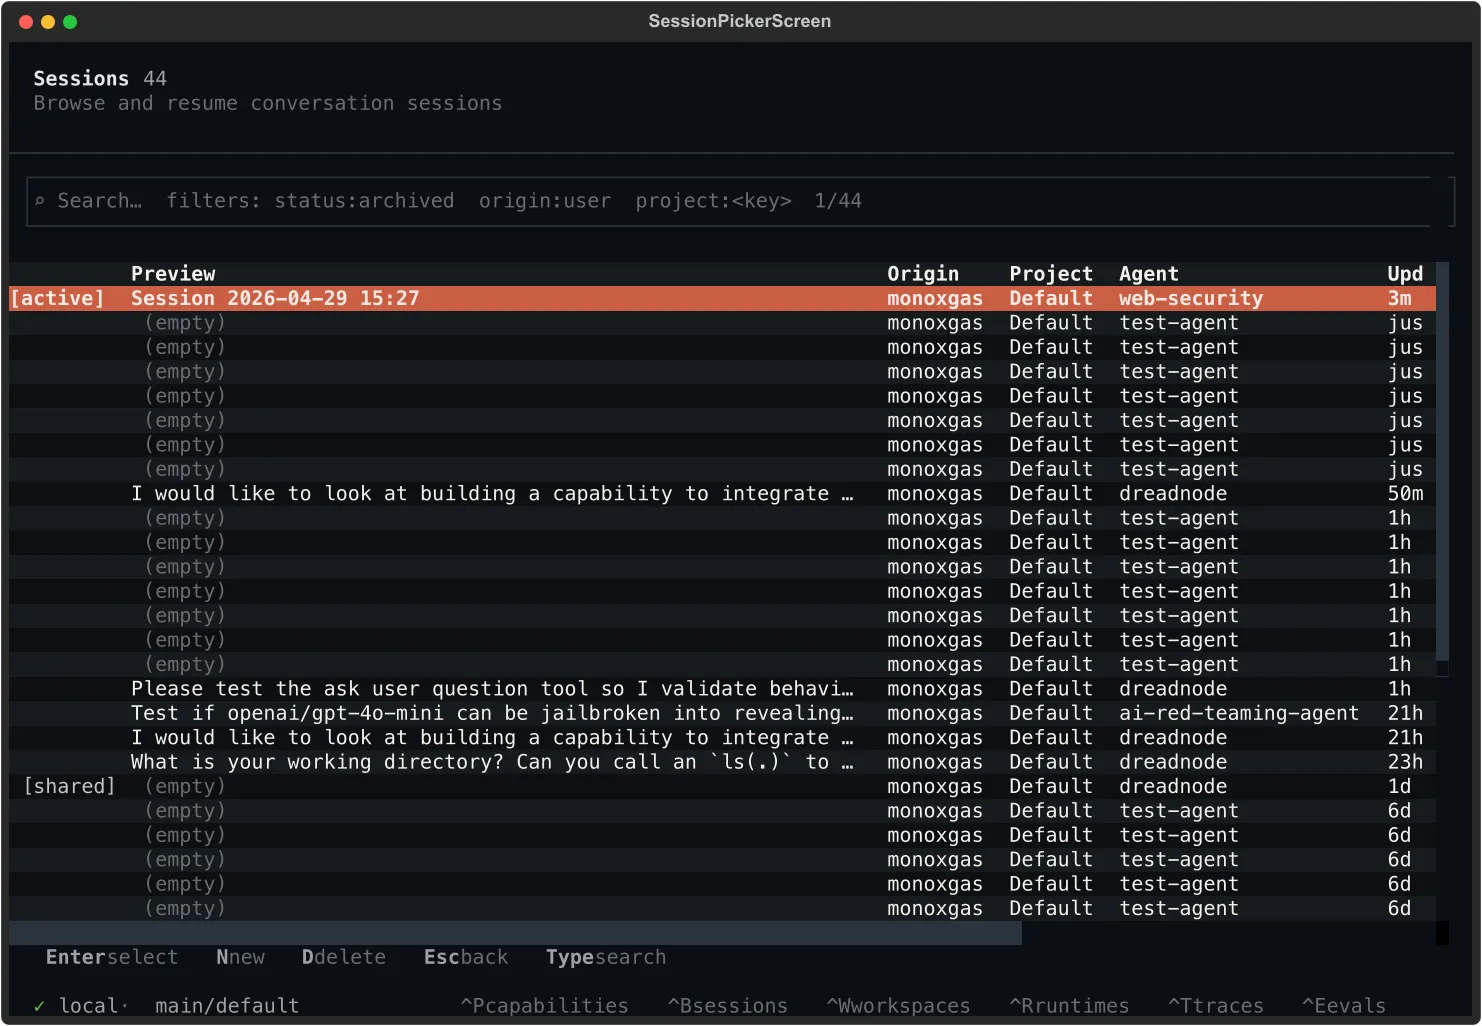Open ^R runtimes in footer

tap(1069, 1006)
